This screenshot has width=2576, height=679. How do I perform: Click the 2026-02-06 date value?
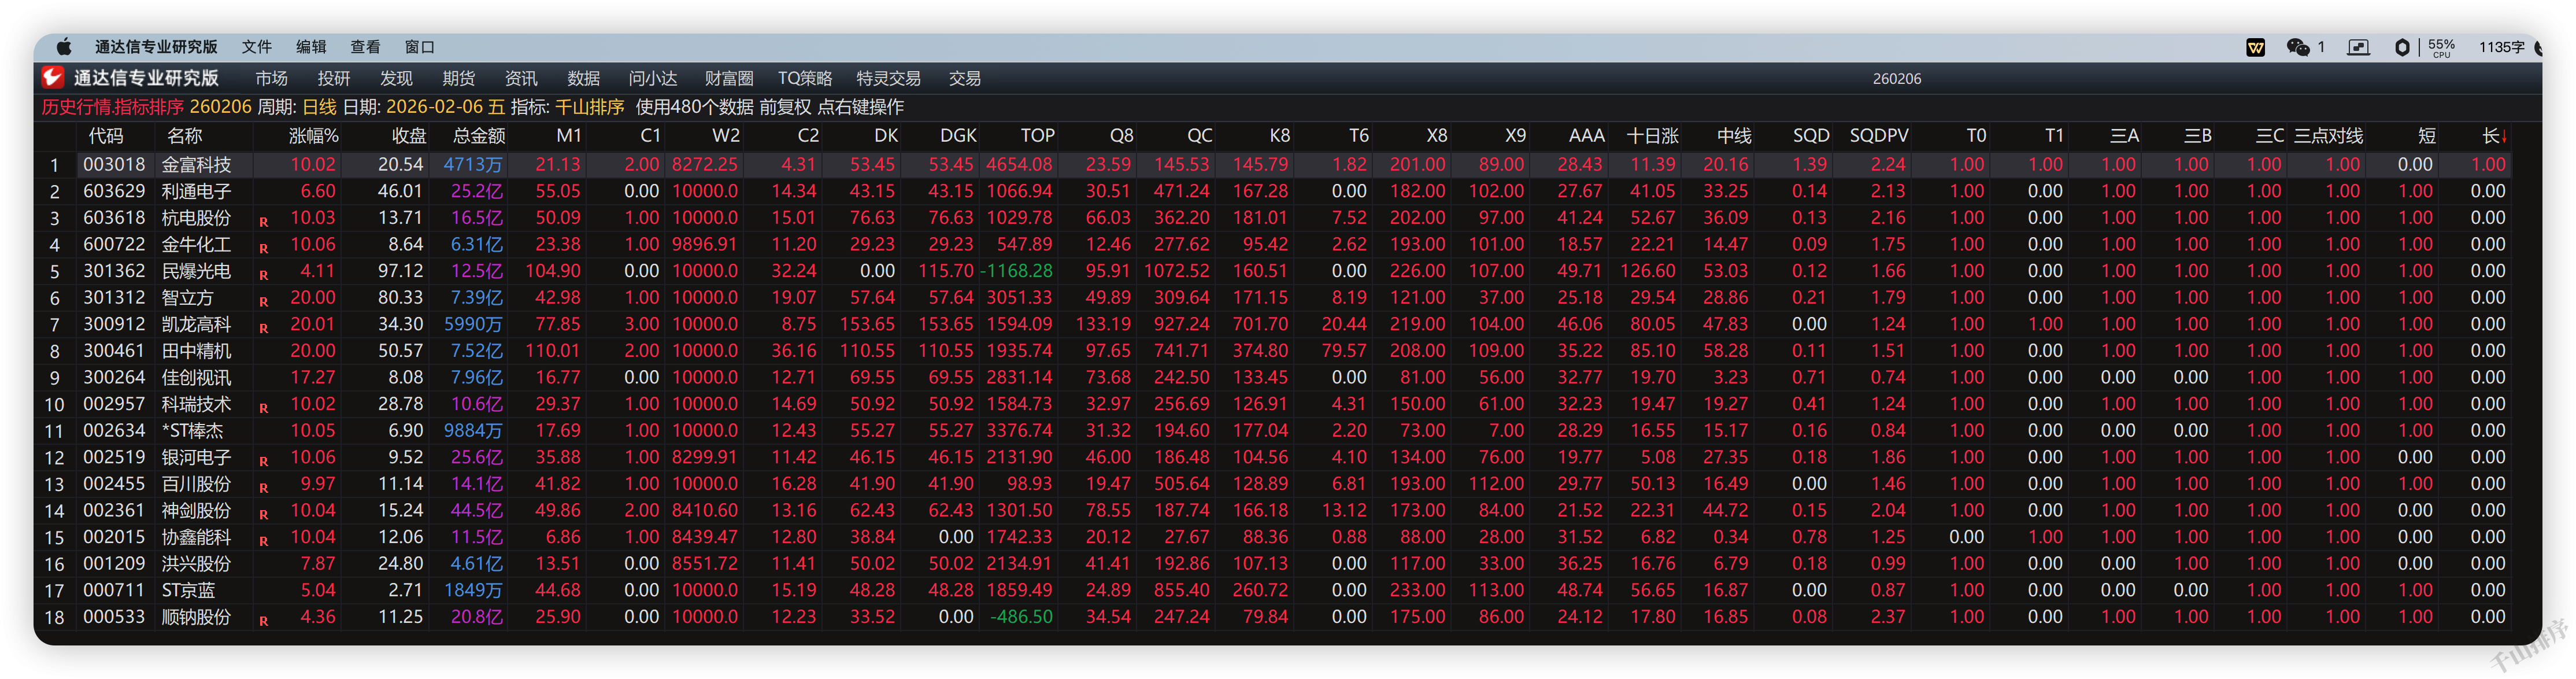(434, 107)
